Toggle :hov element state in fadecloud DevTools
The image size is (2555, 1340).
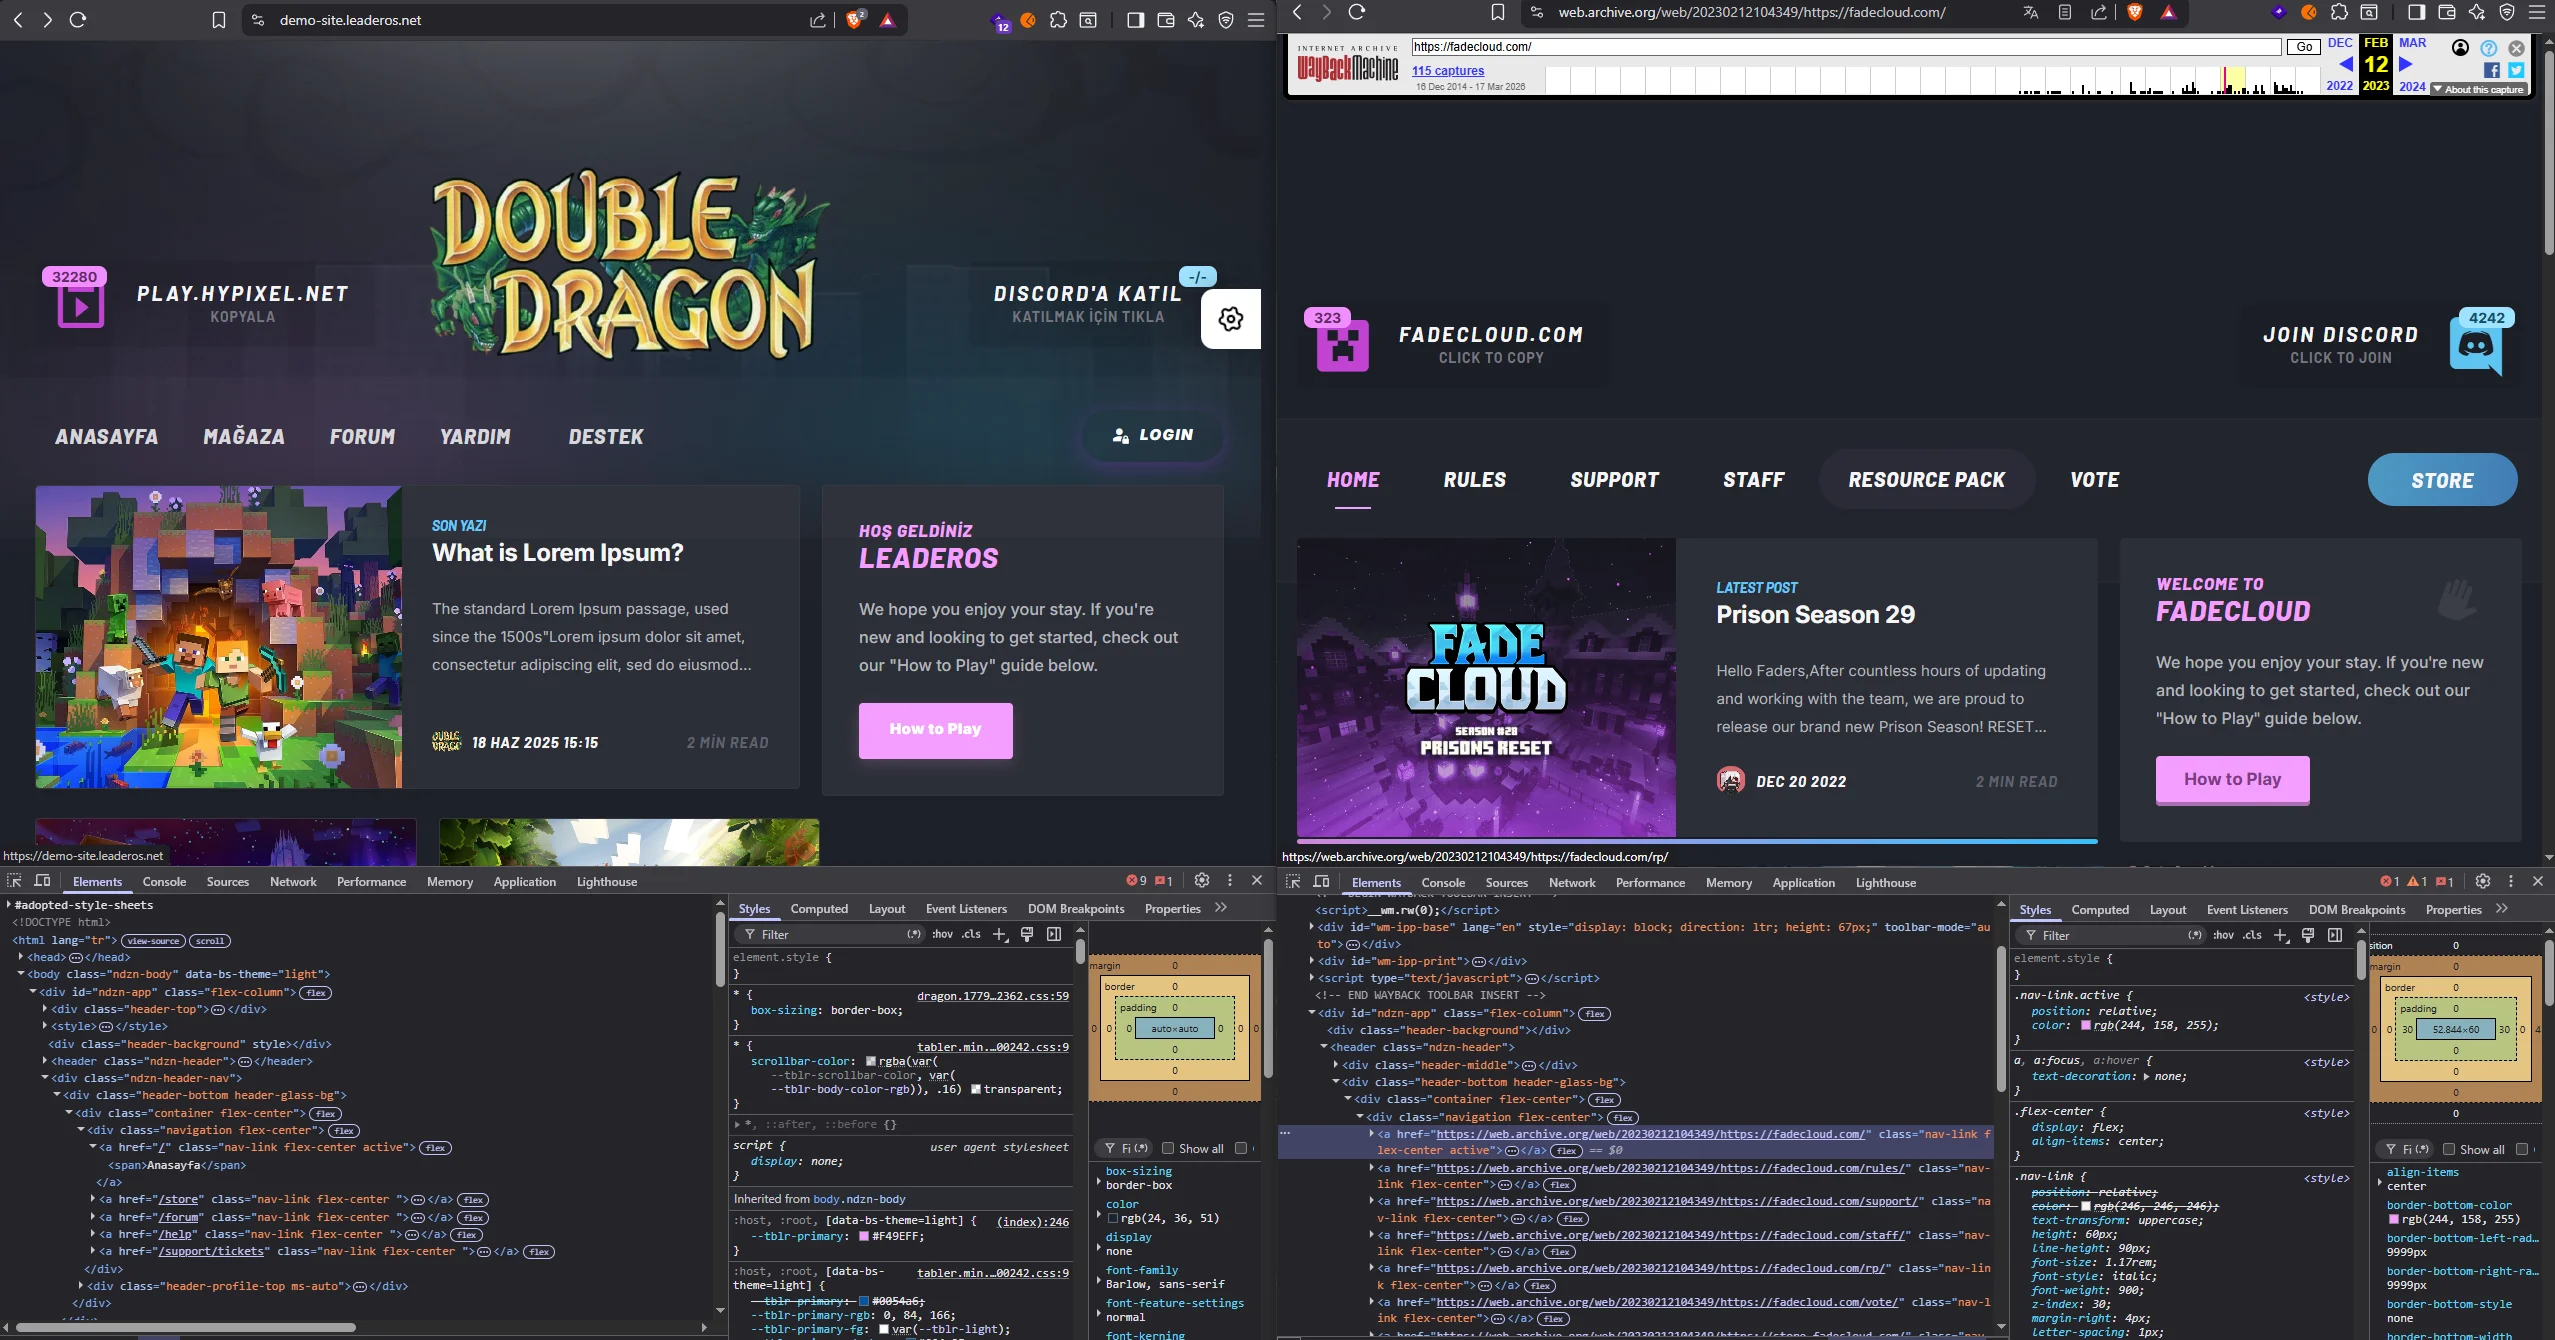tap(2223, 935)
